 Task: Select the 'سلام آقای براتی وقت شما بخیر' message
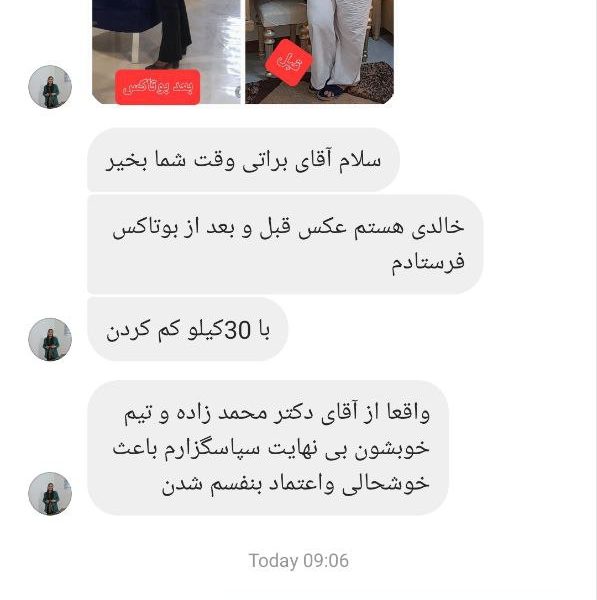point(243,160)
